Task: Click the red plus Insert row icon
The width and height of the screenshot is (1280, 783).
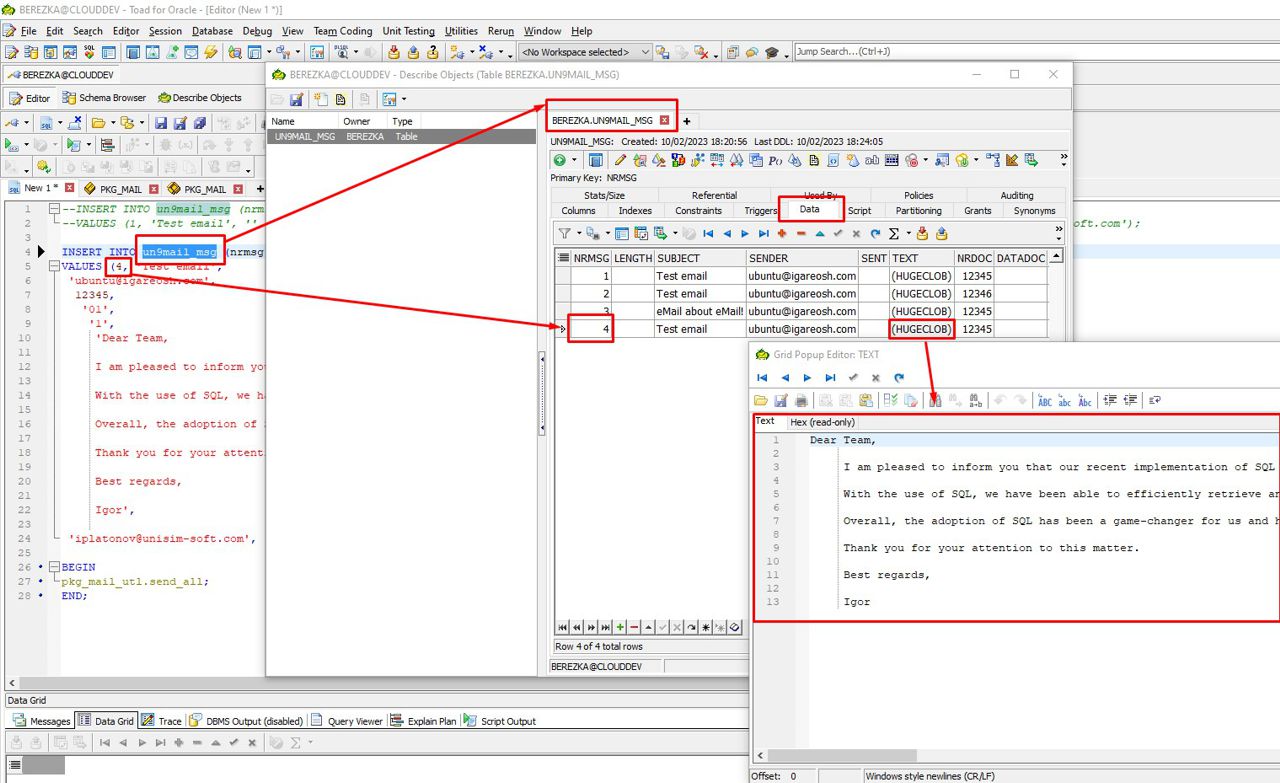Action: pos(782,233)
